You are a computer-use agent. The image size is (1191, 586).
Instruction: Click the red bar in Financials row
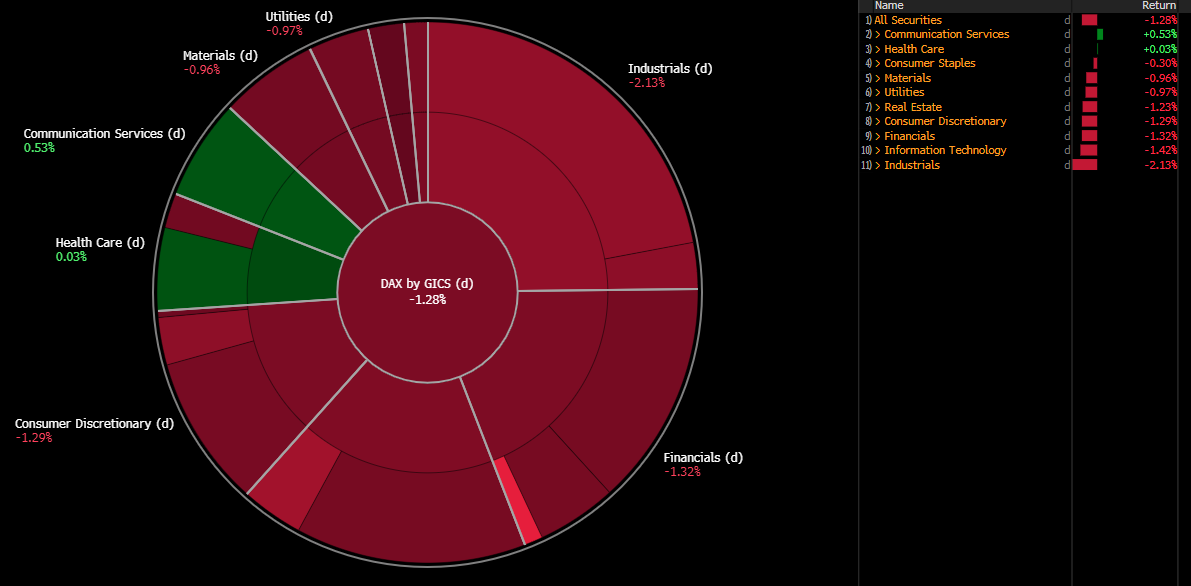pos(1089,136)
